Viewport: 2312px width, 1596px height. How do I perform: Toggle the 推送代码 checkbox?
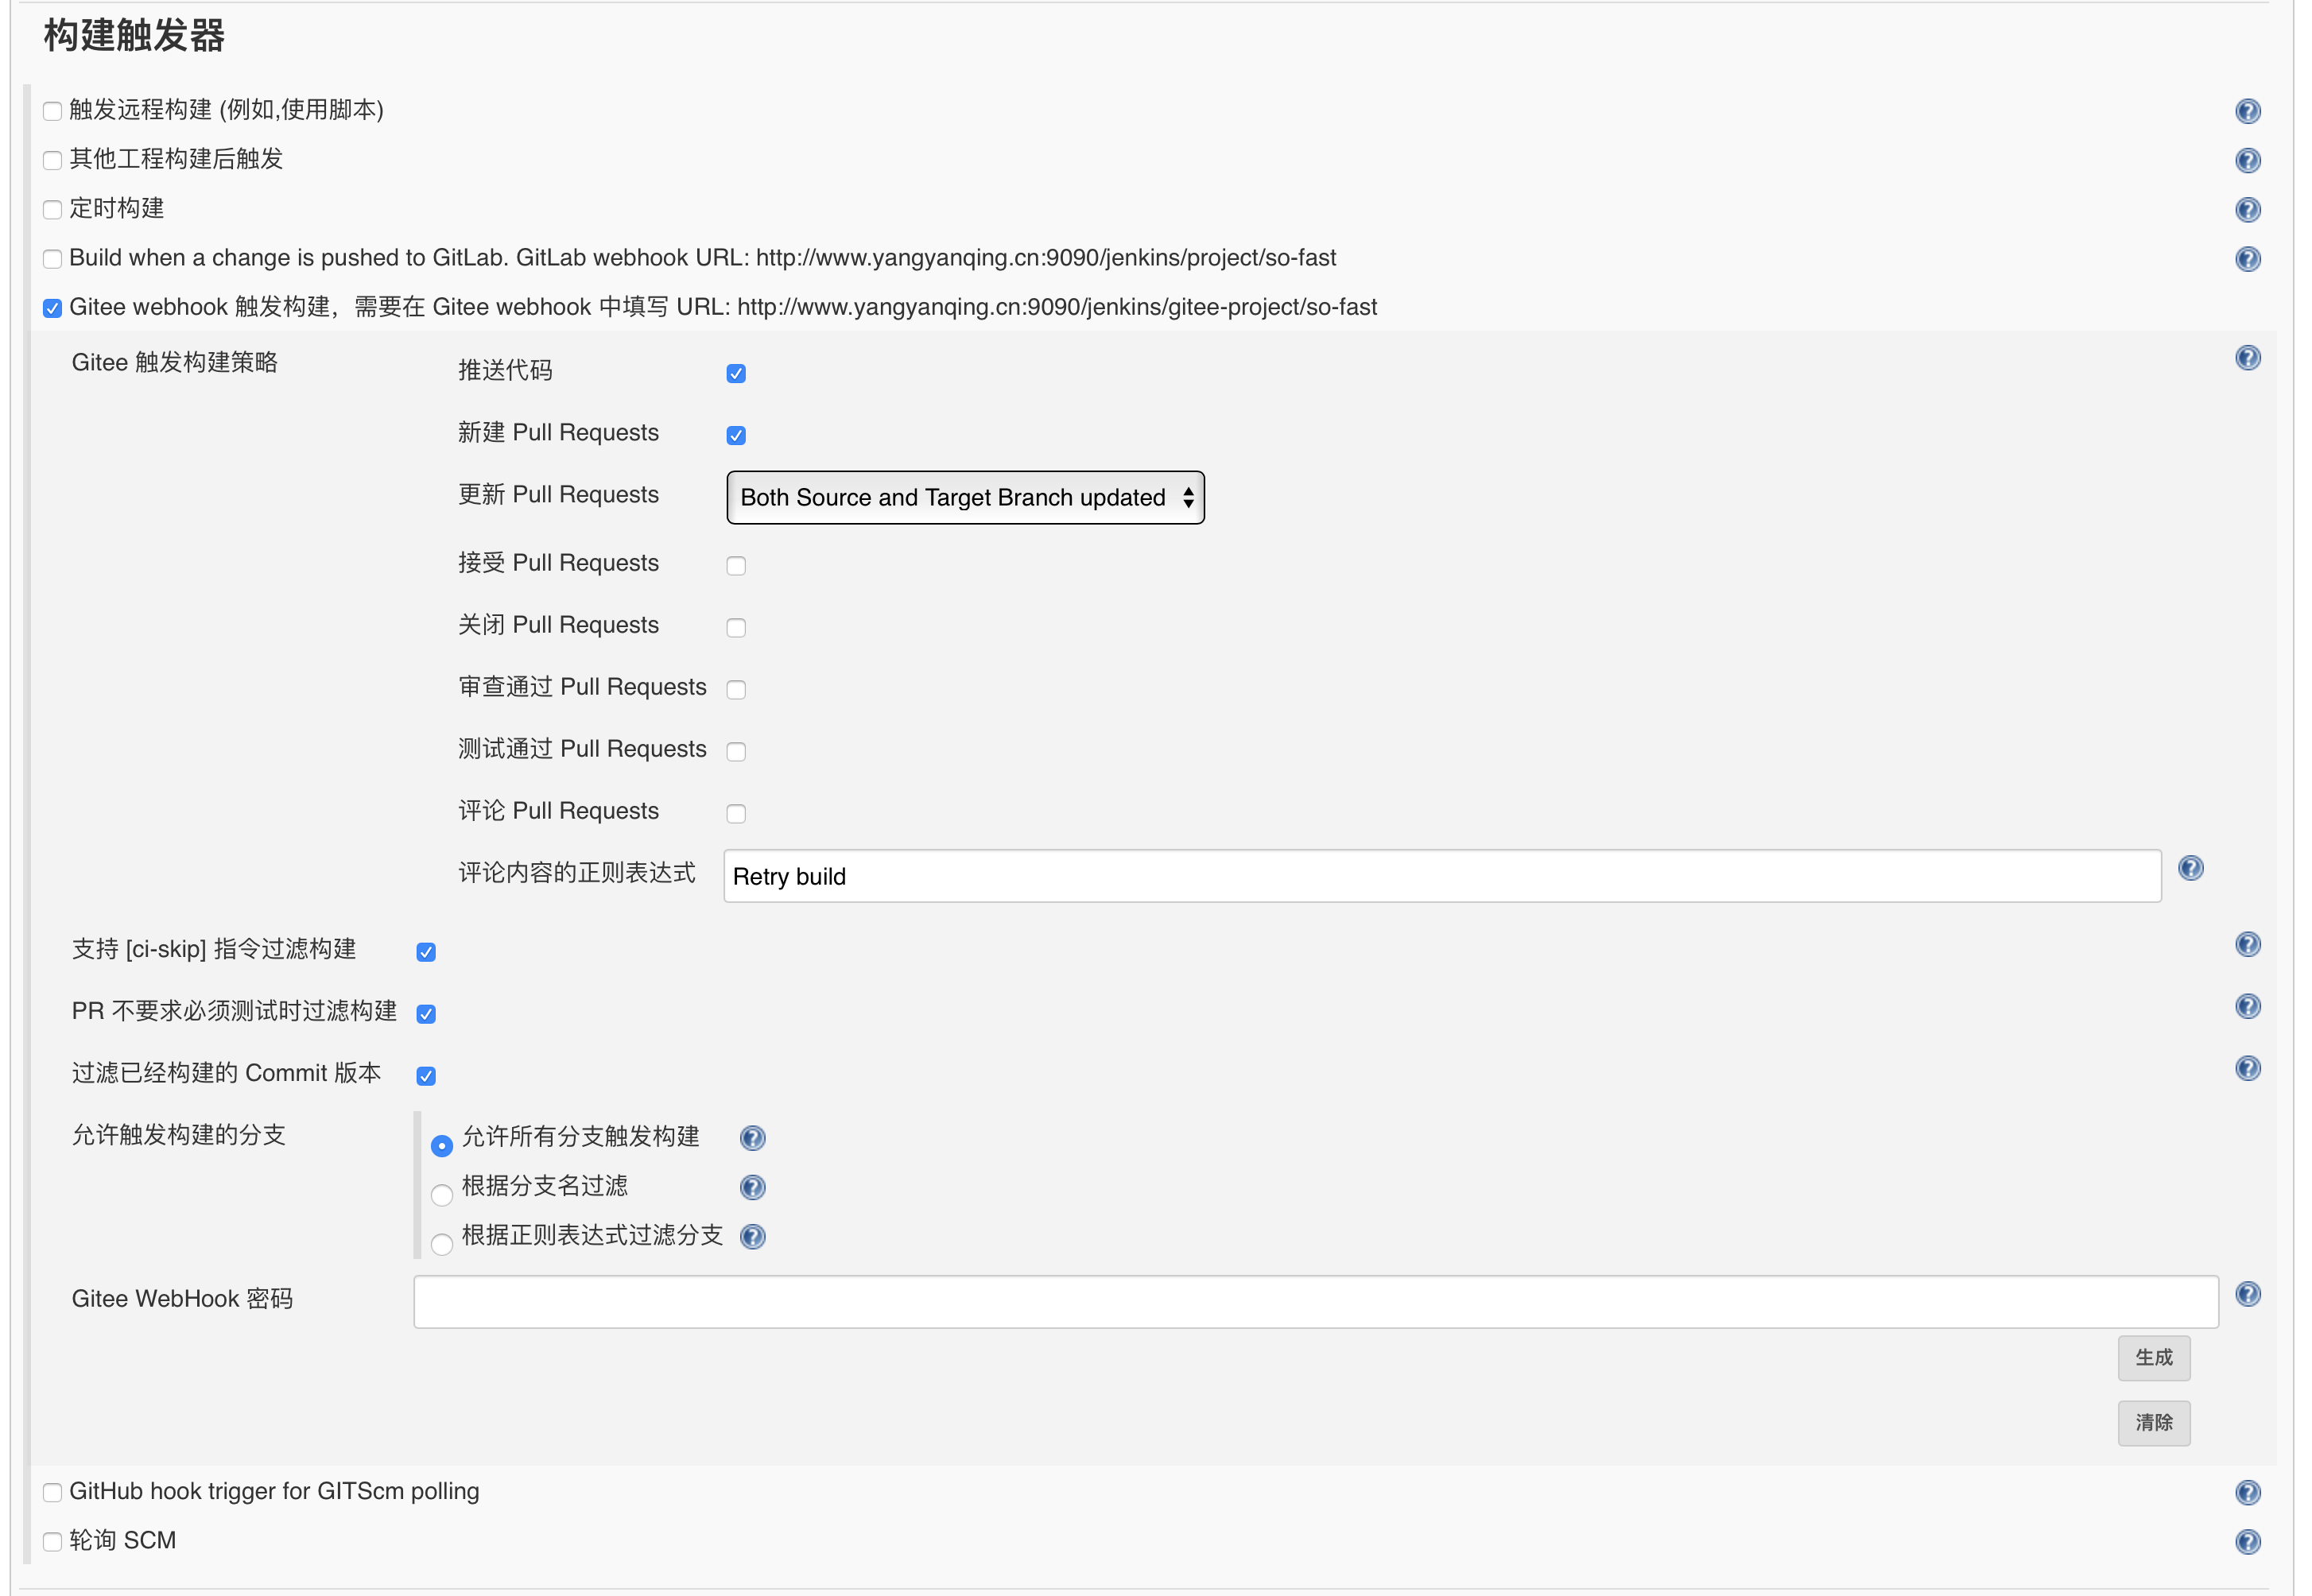coord(738,372)
